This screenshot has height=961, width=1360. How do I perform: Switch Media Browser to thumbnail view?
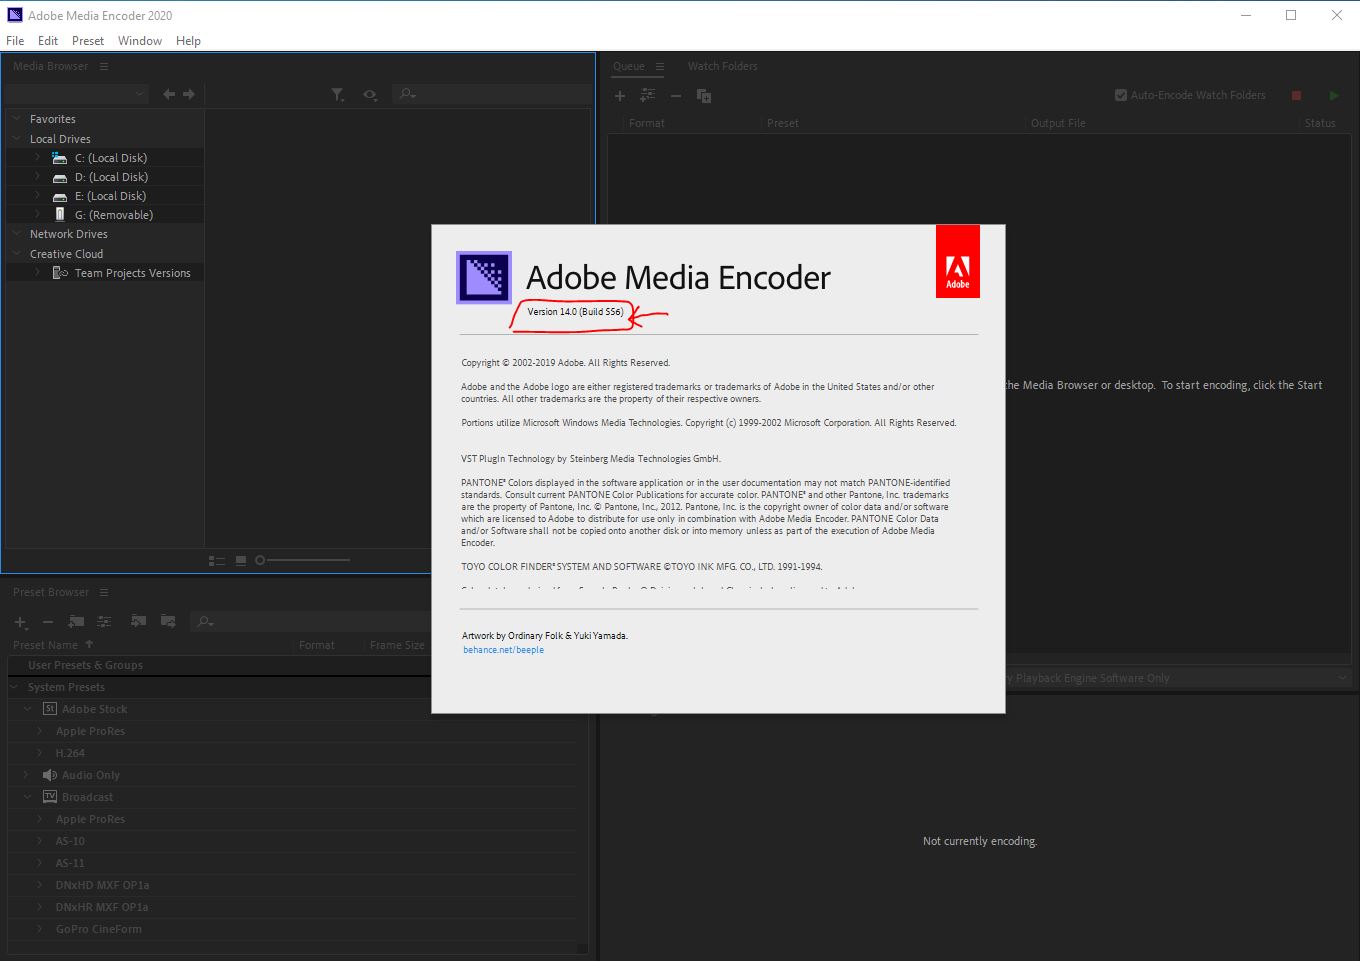pyautogui.click(x=241, y=561)
